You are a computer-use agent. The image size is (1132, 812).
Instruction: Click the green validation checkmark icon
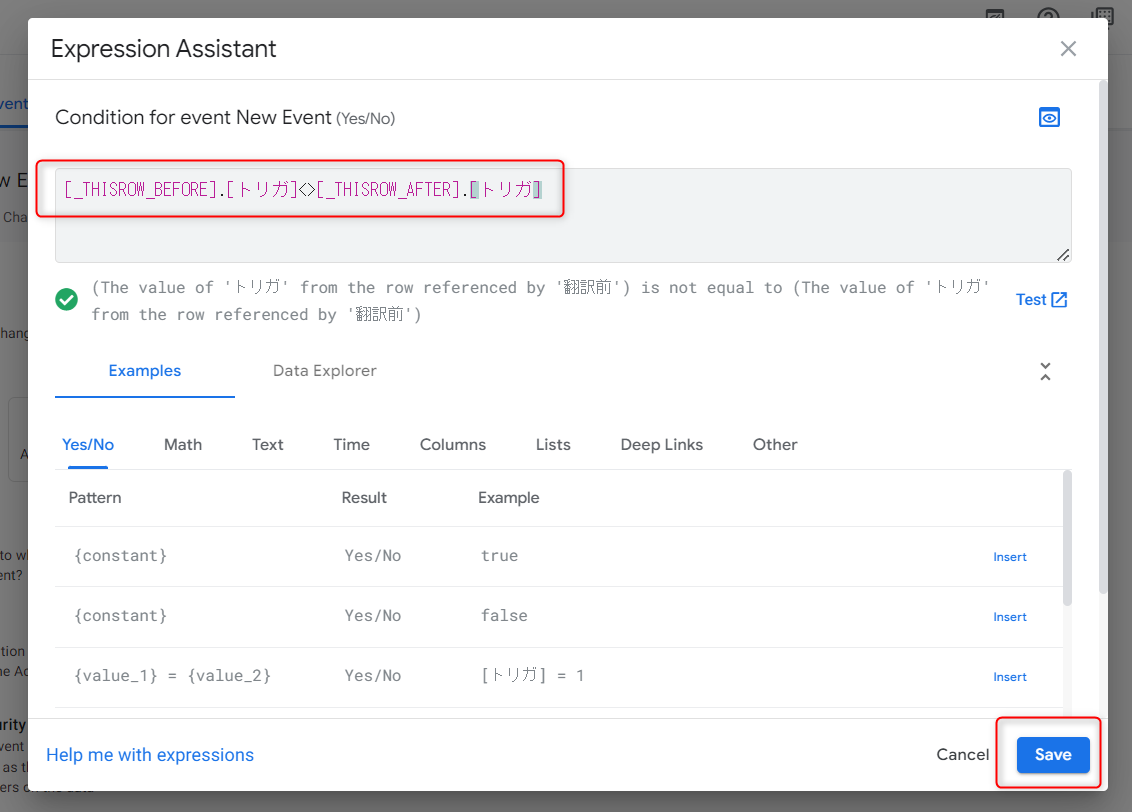[66, 299]
